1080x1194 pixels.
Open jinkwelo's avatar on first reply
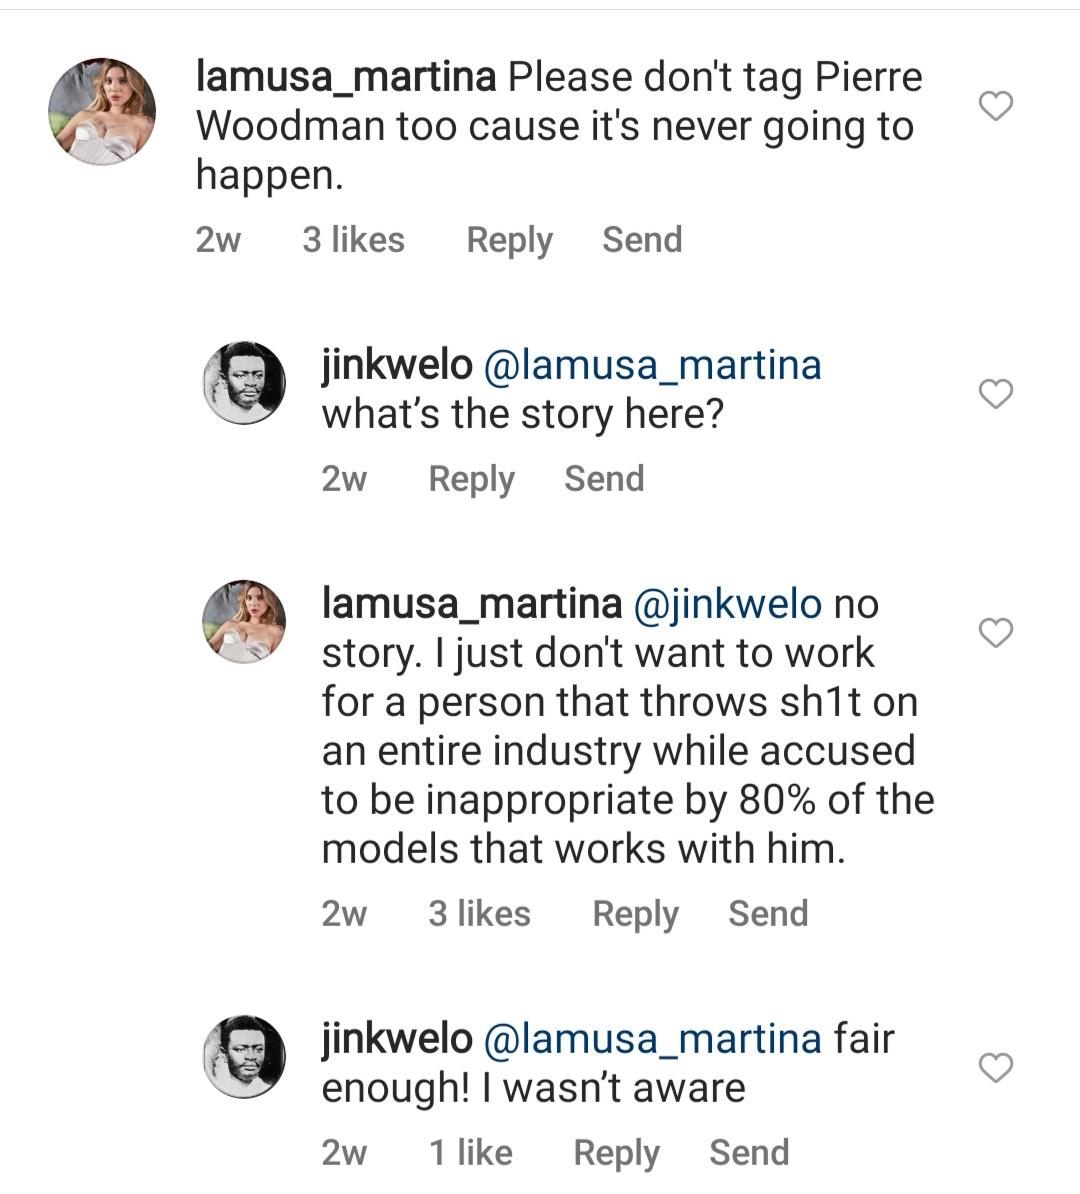[x=244, y=382]
